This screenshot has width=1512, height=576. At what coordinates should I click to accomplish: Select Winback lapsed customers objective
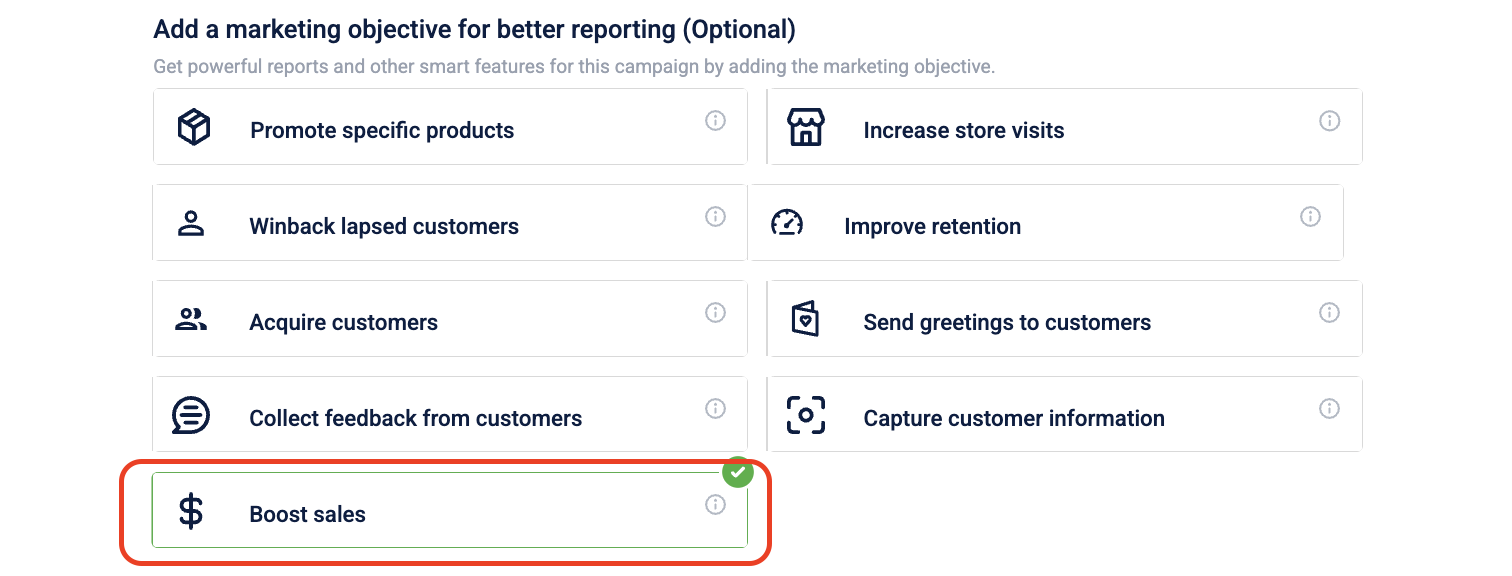point(384,226)
